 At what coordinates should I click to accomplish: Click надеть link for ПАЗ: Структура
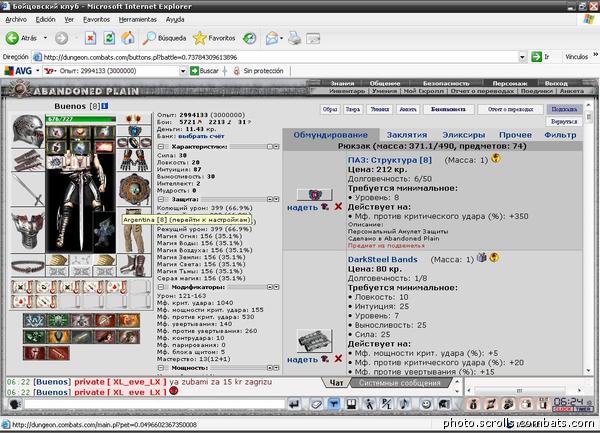point(303,208)
